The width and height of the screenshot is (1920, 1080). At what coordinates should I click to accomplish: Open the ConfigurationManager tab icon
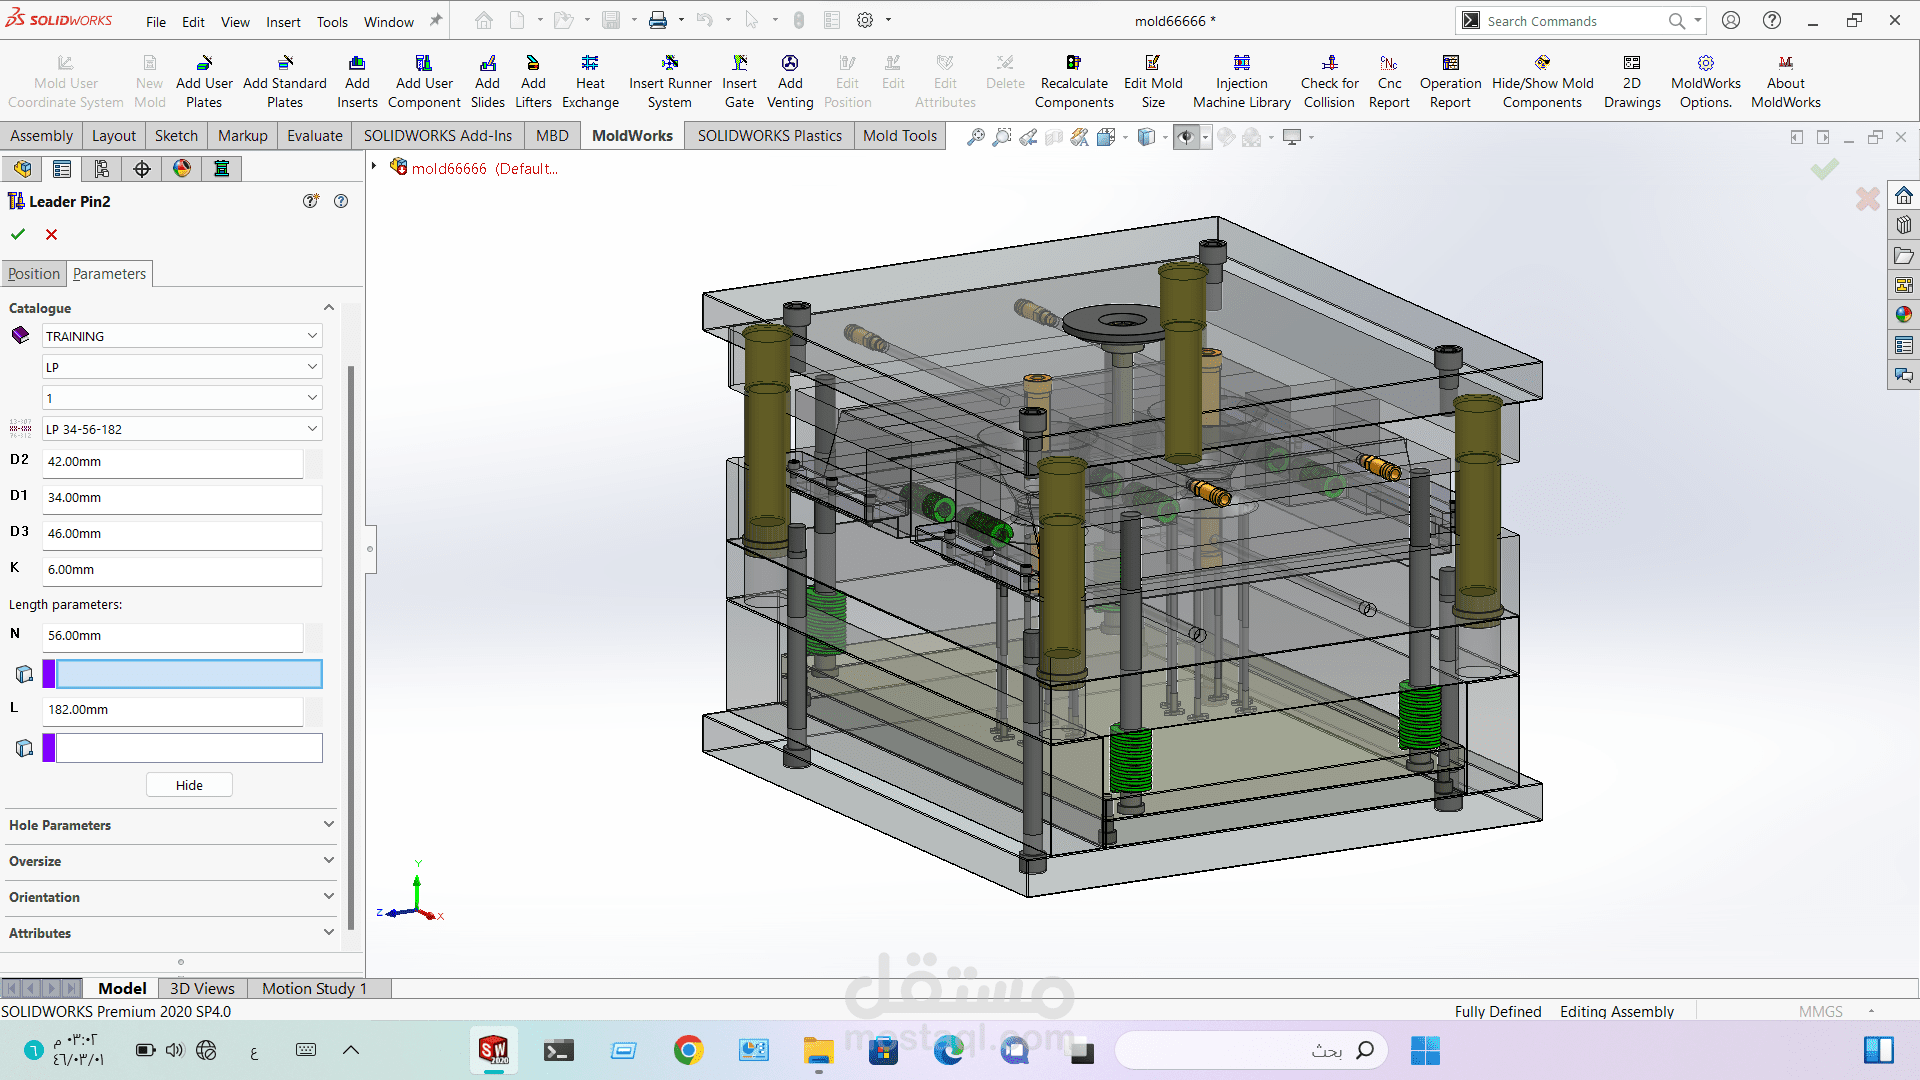point(102,169)
